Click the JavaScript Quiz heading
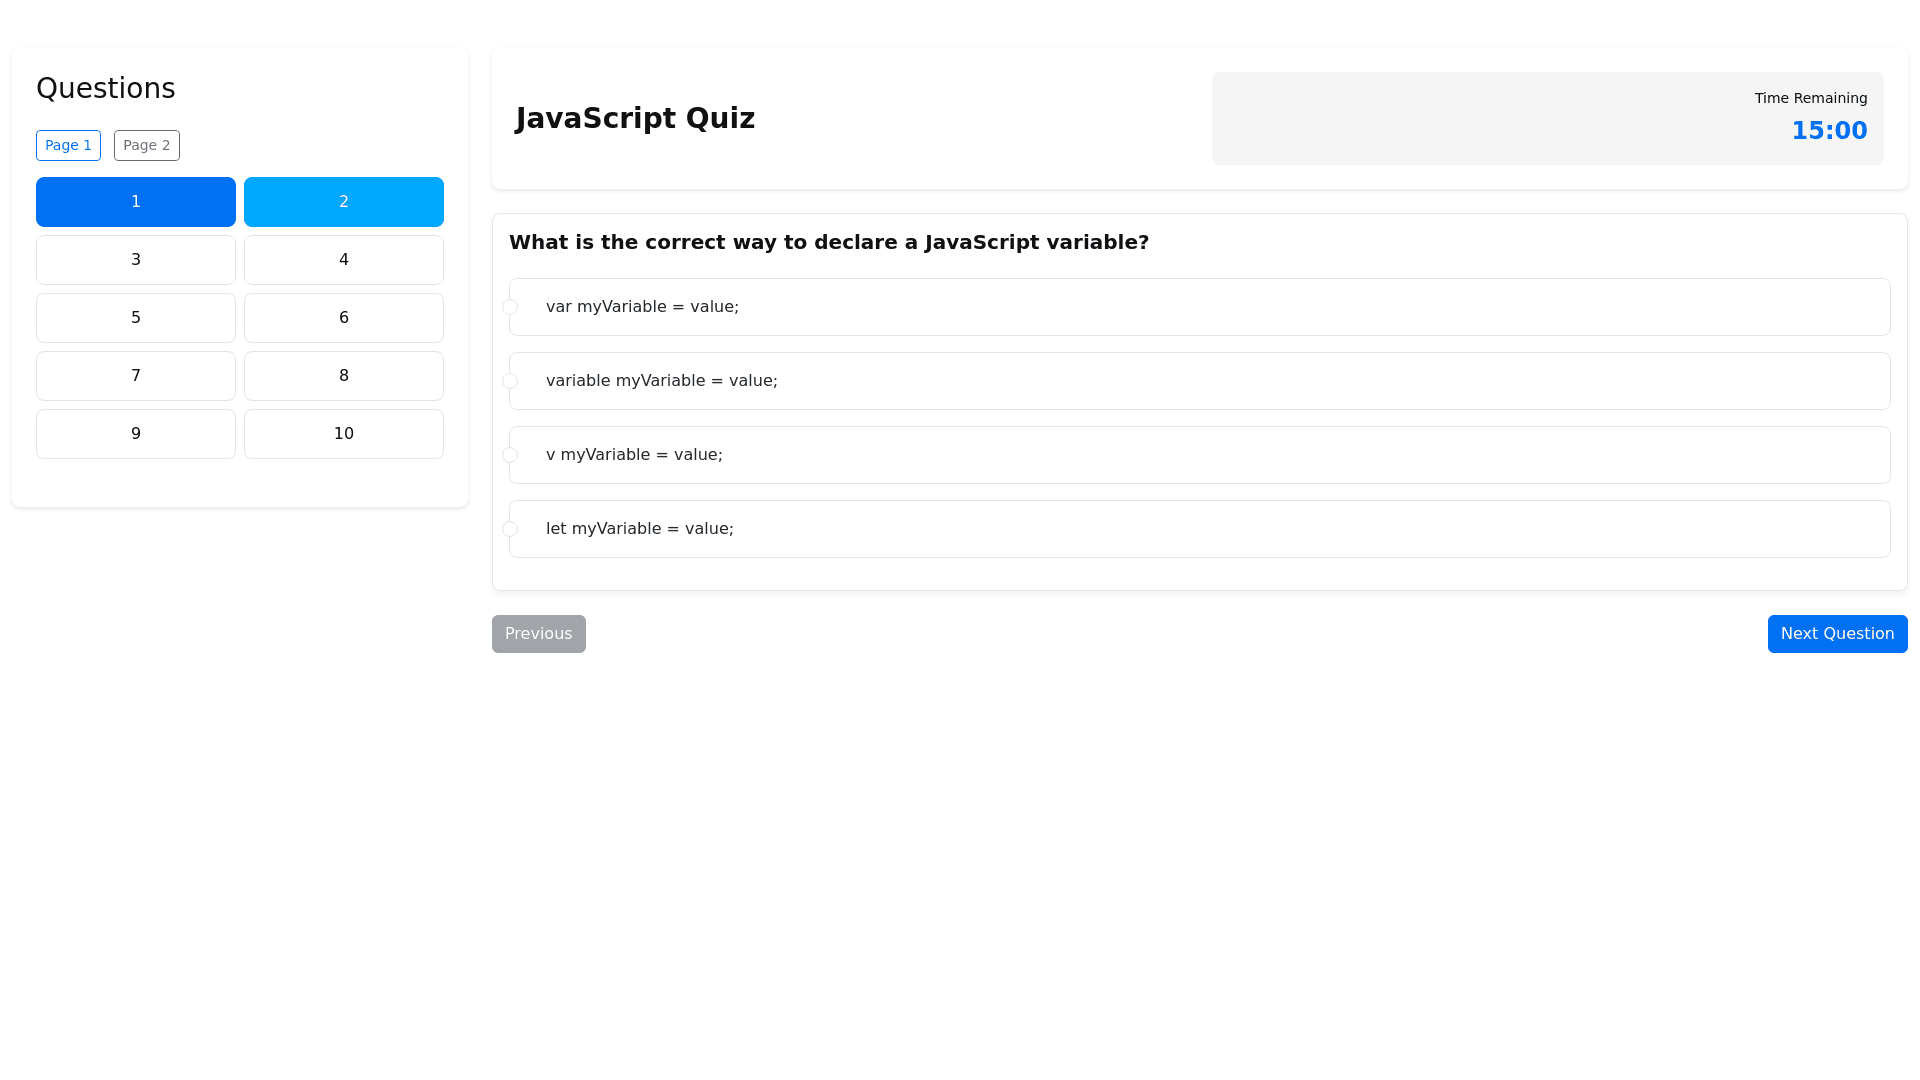 click(x=635, y=118)
